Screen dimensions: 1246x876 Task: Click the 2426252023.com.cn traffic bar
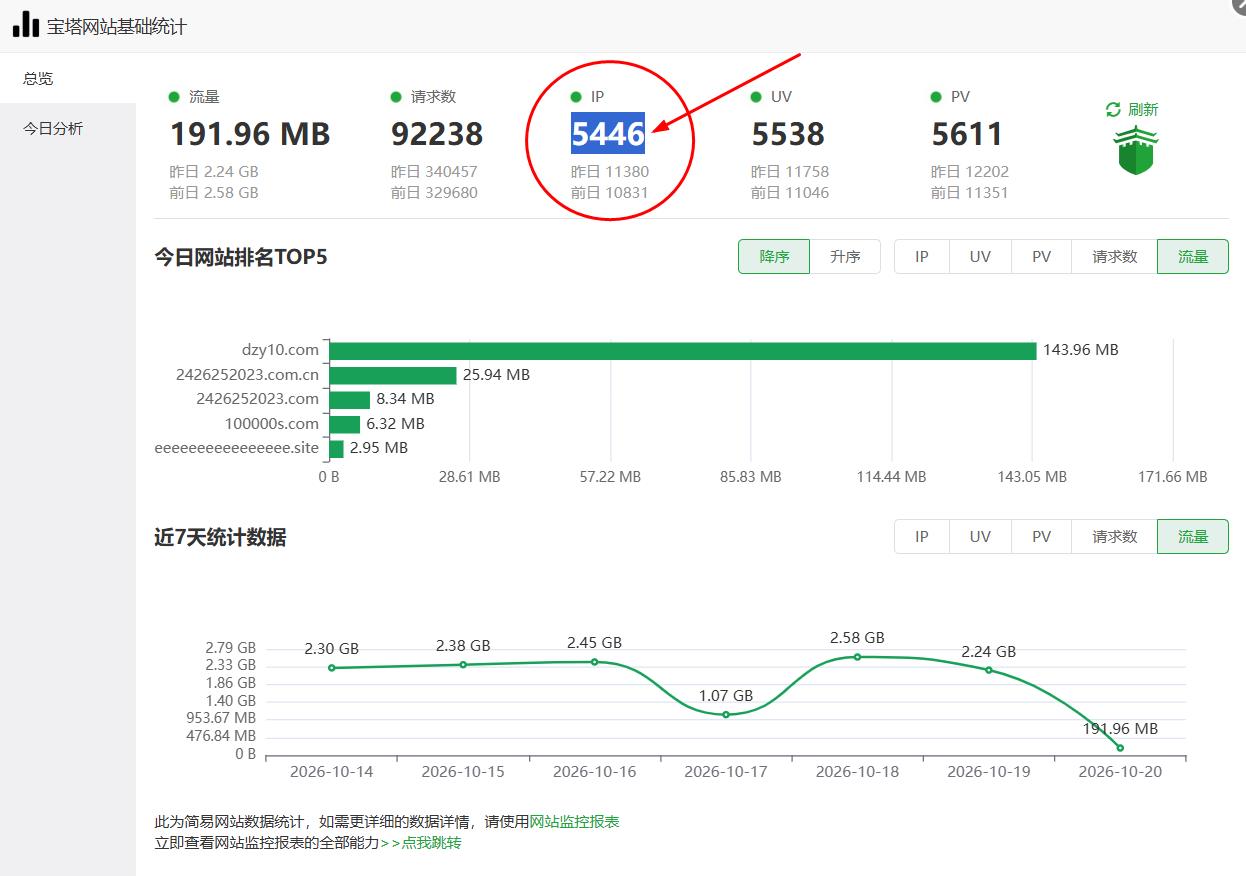click(393, 375)
